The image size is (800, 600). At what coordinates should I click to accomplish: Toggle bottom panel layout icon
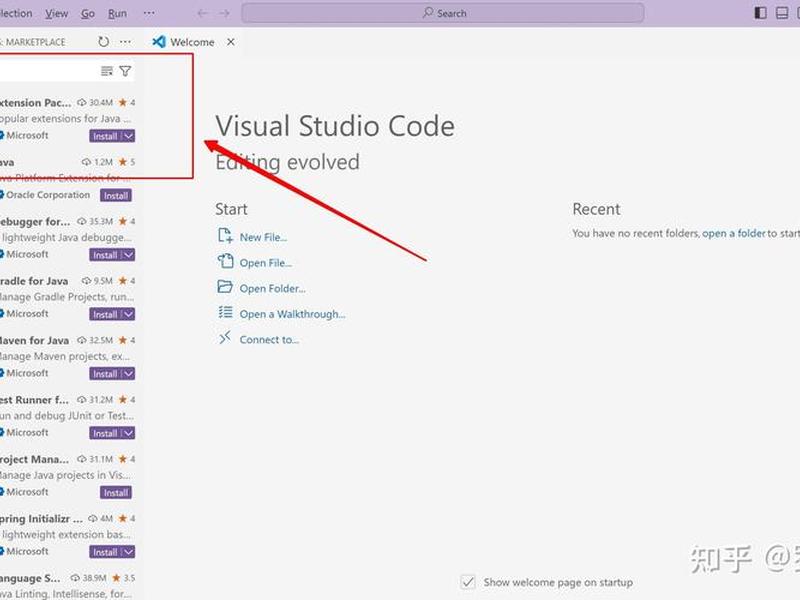[x=782, y=13]
